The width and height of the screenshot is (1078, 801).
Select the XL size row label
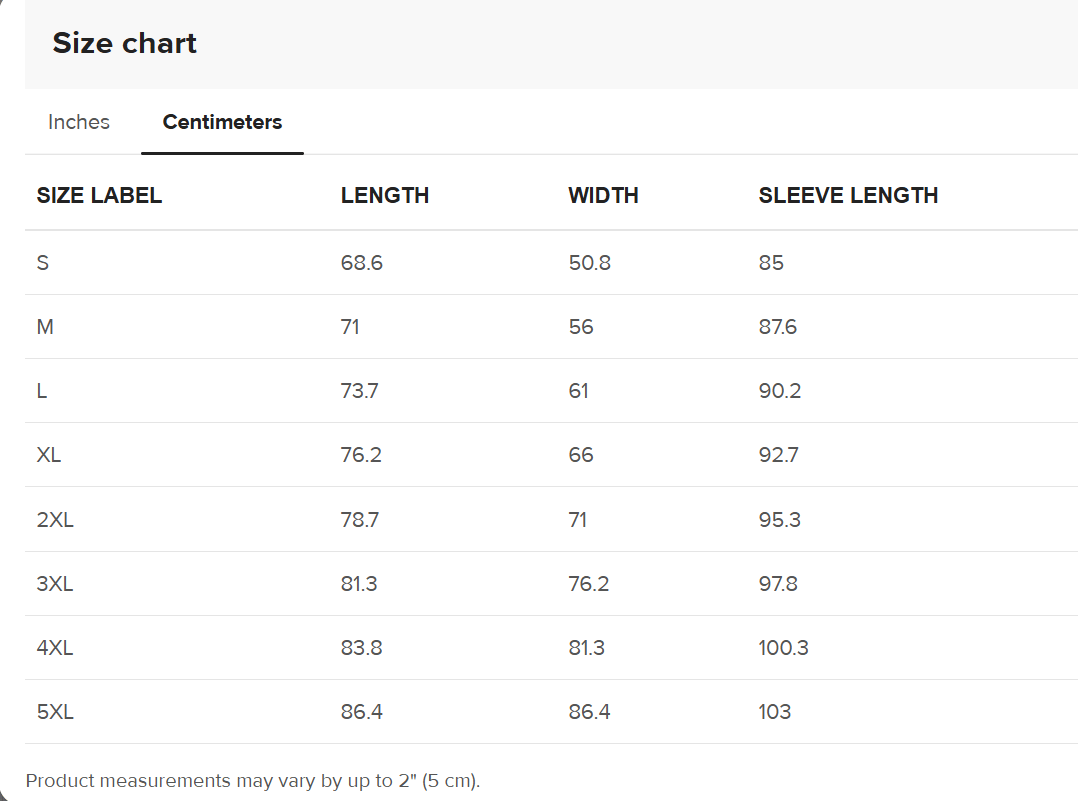pyautogui.click(x=49, y=455)
